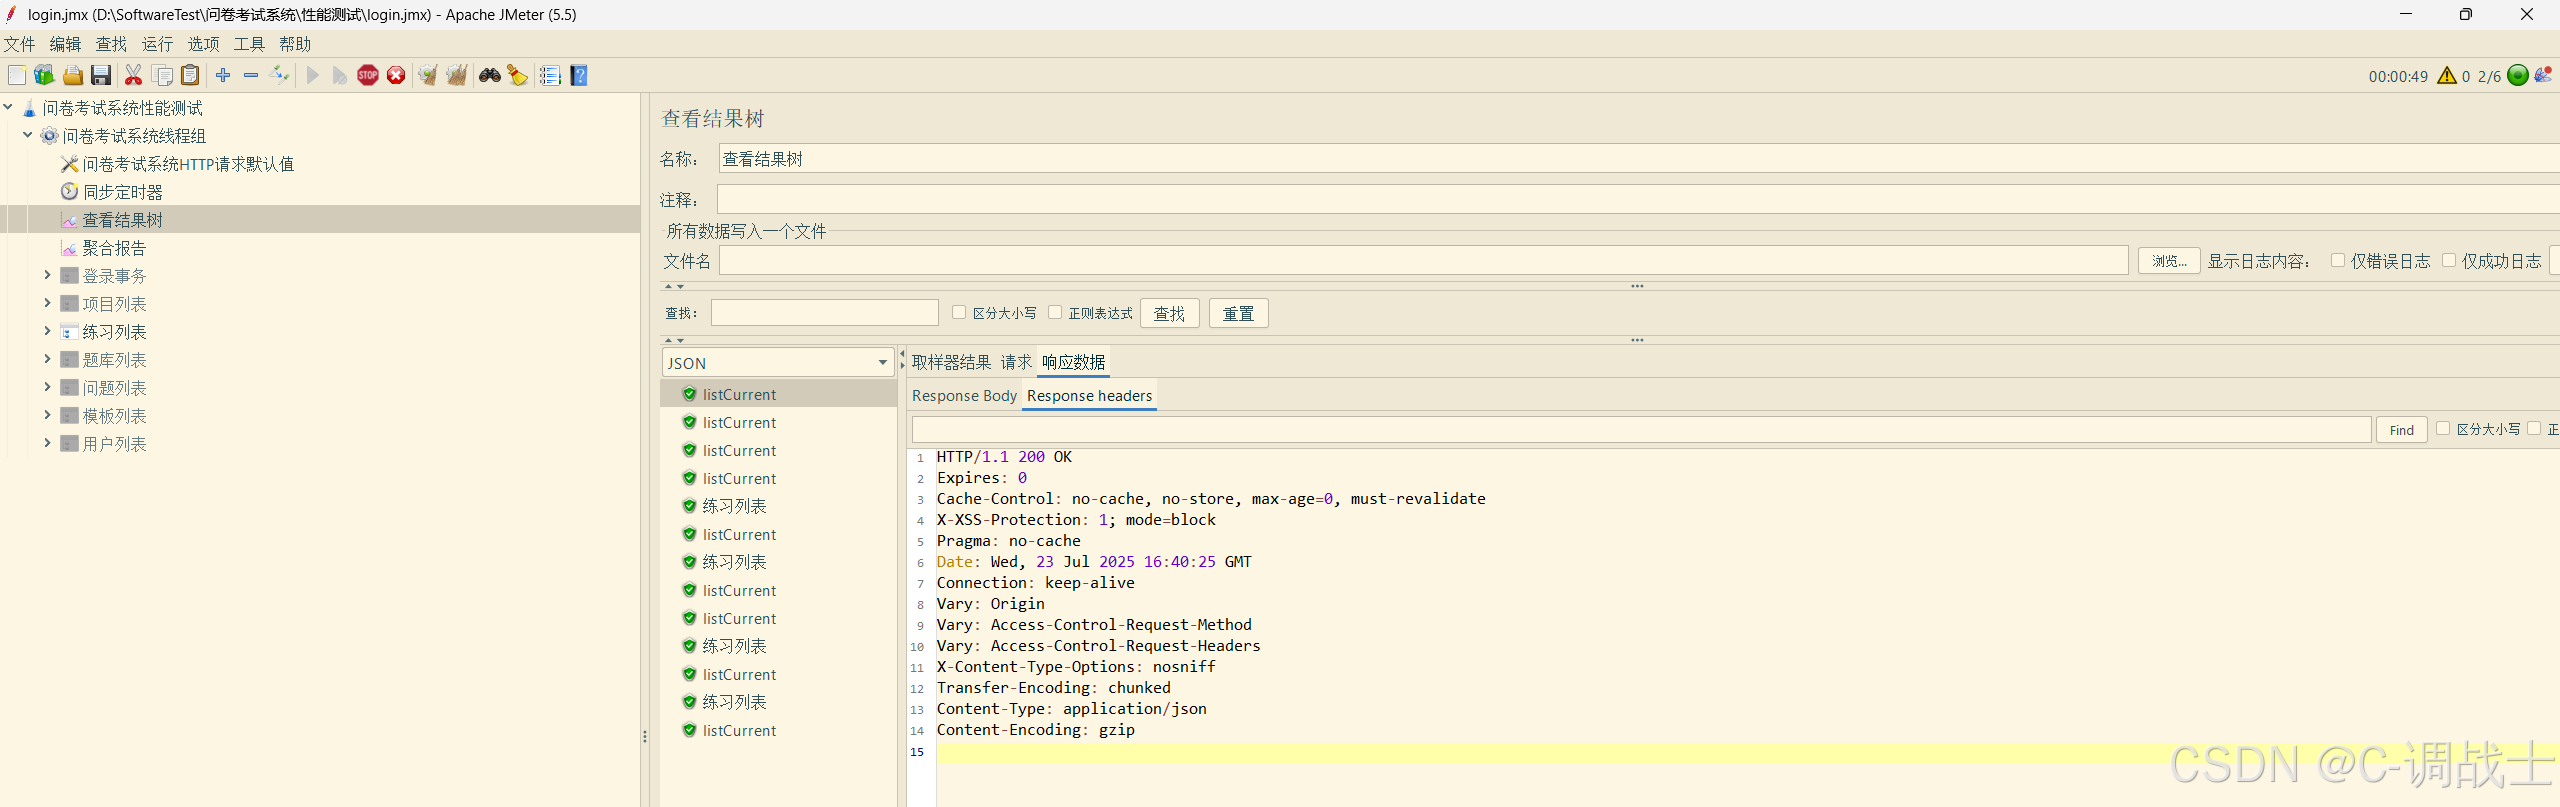Switch to 请求 tab
Viewport: 2560px width, 807px height.
coord(1016,362)
